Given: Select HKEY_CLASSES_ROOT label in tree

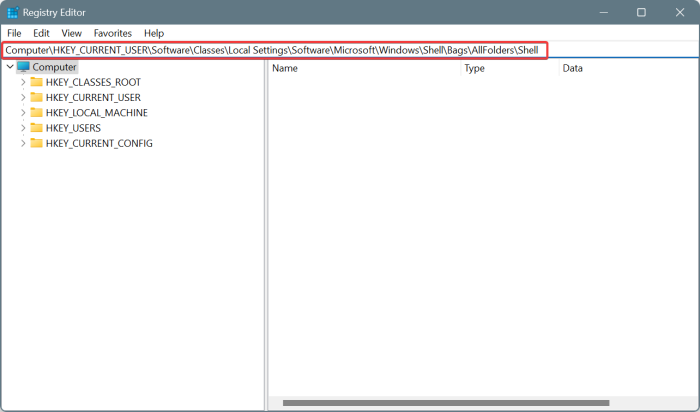Looking at the screenshot, I should click(93, 83).
